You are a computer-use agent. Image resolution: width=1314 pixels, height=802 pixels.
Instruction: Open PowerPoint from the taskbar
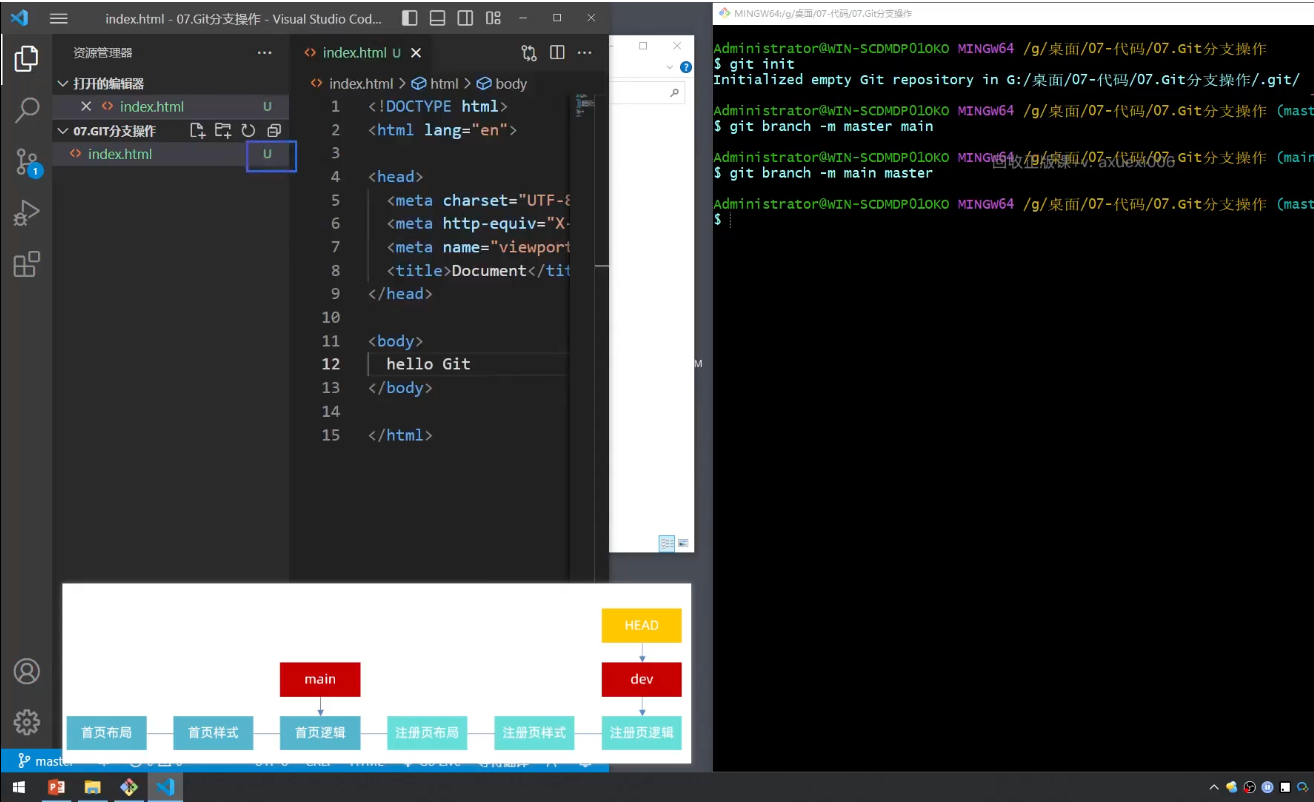pos(57,787)
